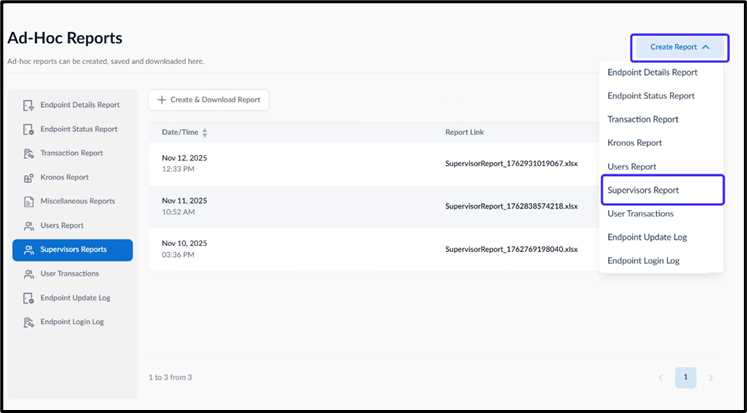Screen dimensions: 747x413
Task: Open Endpoint Status Report in sidebar
Action: (72, 129)
